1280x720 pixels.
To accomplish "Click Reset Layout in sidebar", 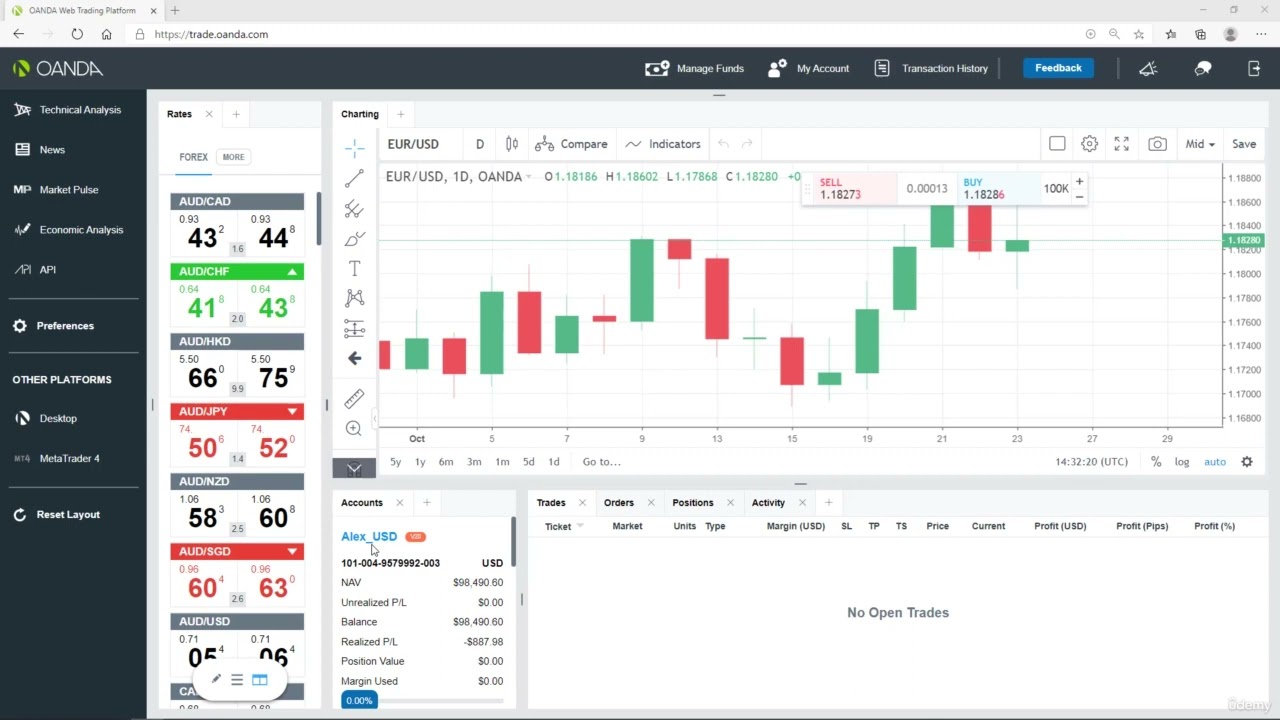I will coord(56,515).
